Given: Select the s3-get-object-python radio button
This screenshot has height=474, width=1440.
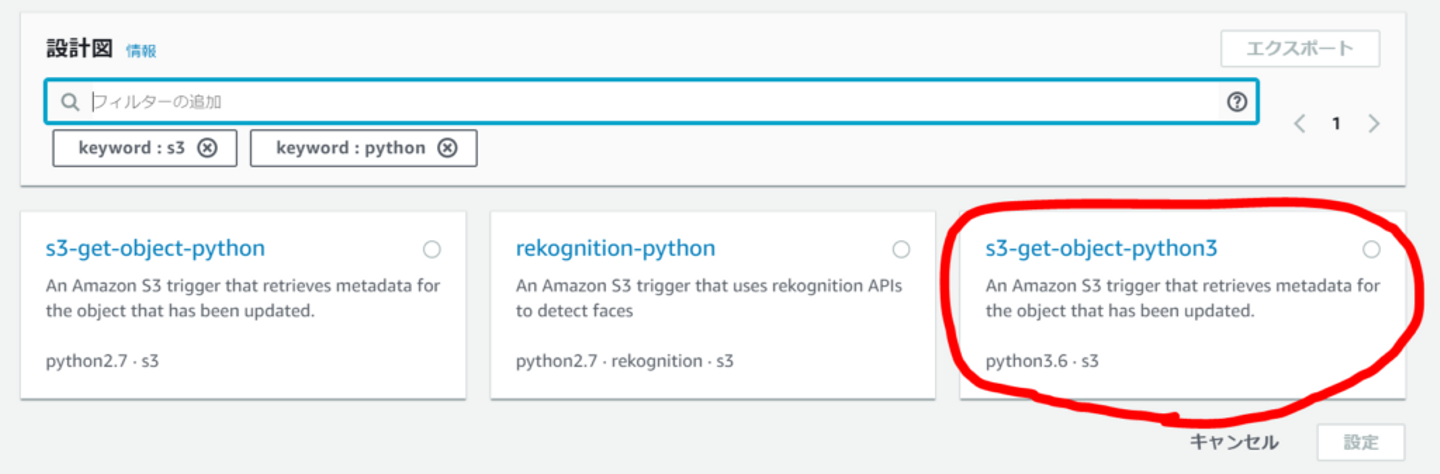Looking at the screenshot, I should point(432,249).
